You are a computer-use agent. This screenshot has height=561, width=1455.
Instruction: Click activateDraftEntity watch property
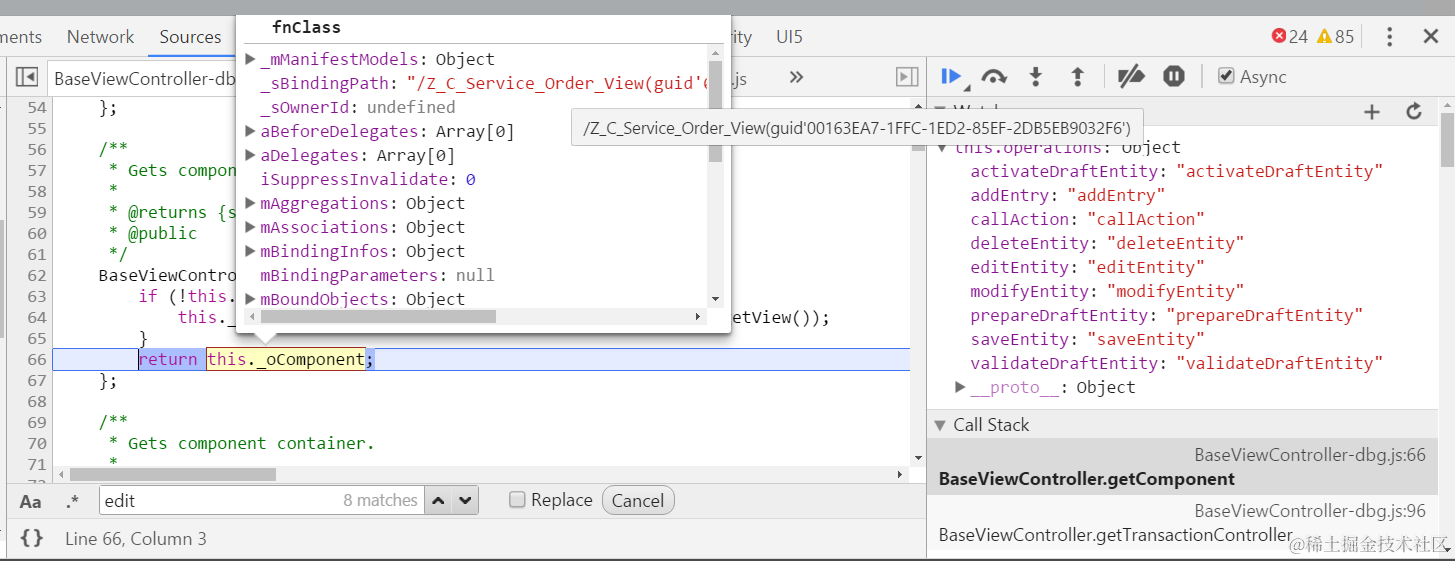point(1176,171)
